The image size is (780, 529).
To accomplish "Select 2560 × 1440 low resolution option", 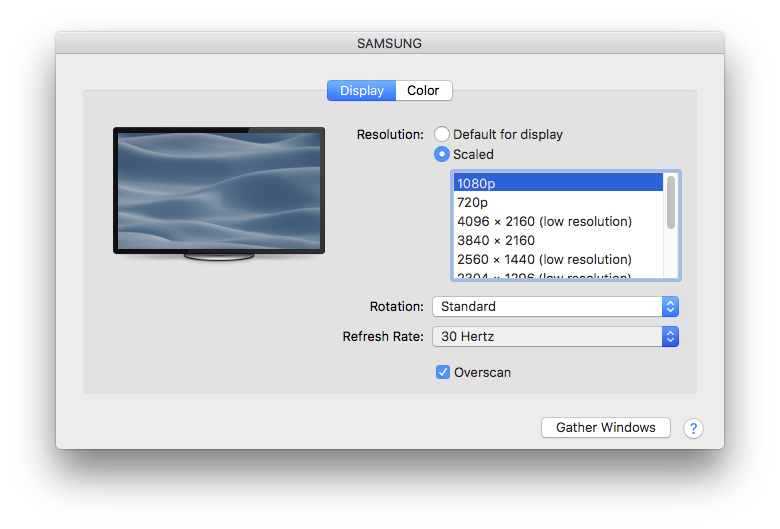I will pos(558,259).
